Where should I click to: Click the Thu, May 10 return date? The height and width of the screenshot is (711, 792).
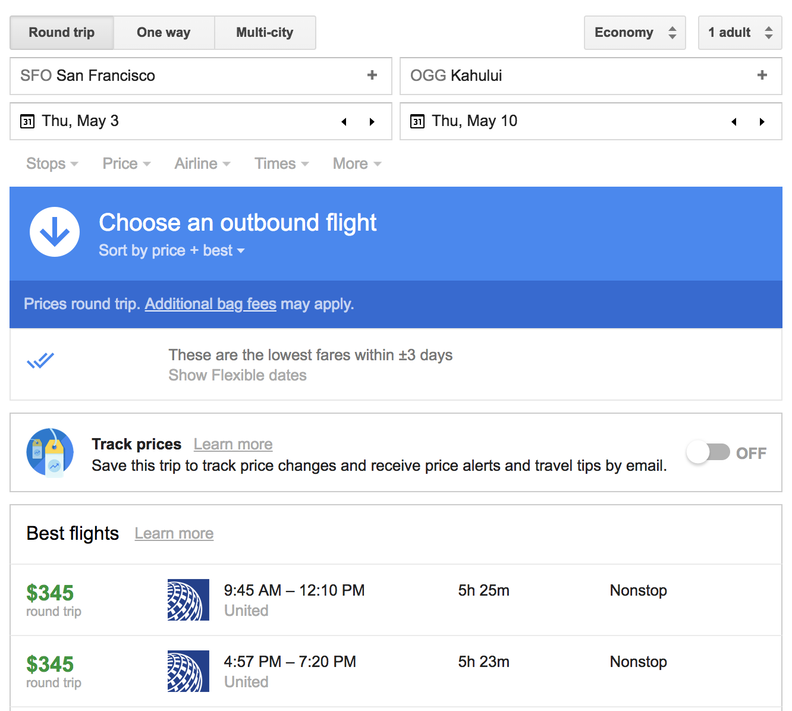coord(474,121)
